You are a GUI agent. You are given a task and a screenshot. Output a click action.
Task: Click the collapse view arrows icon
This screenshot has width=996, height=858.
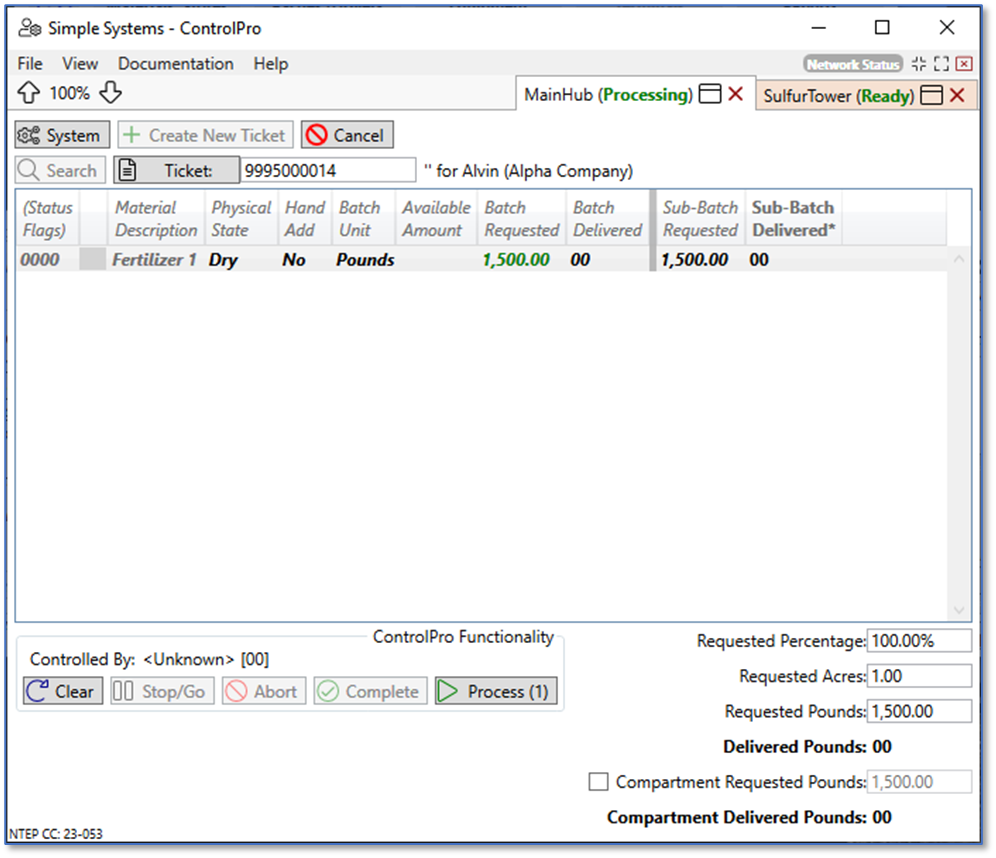919,65
